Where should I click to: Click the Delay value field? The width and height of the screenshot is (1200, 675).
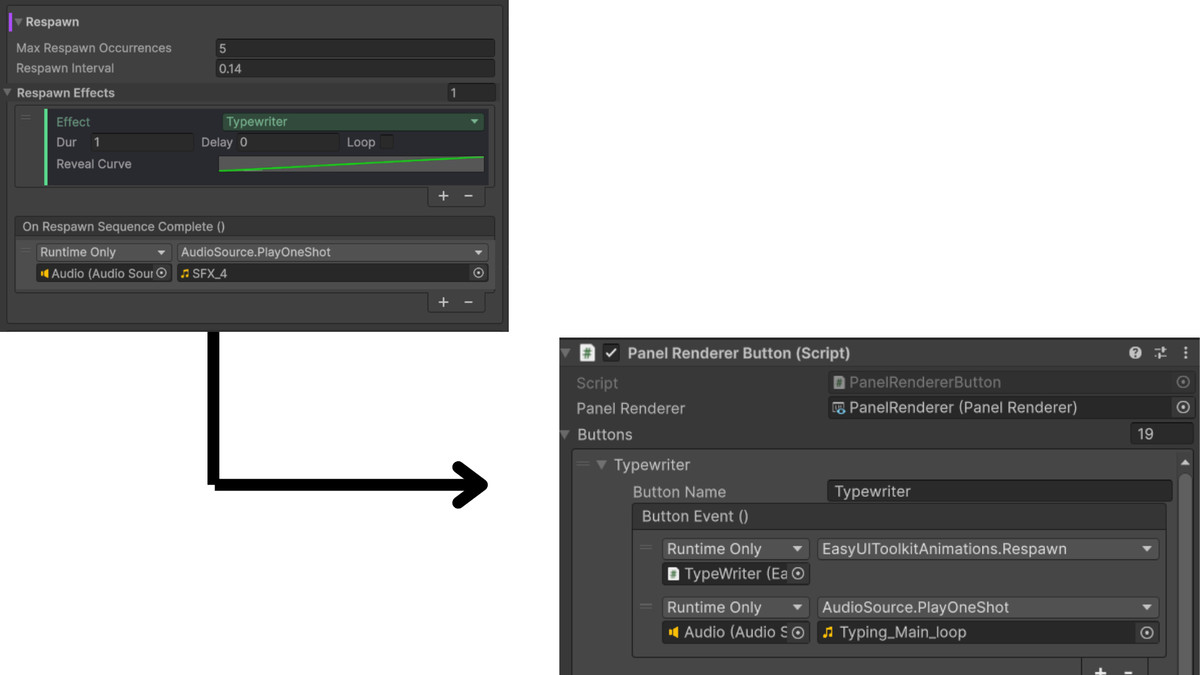[288, 143]
